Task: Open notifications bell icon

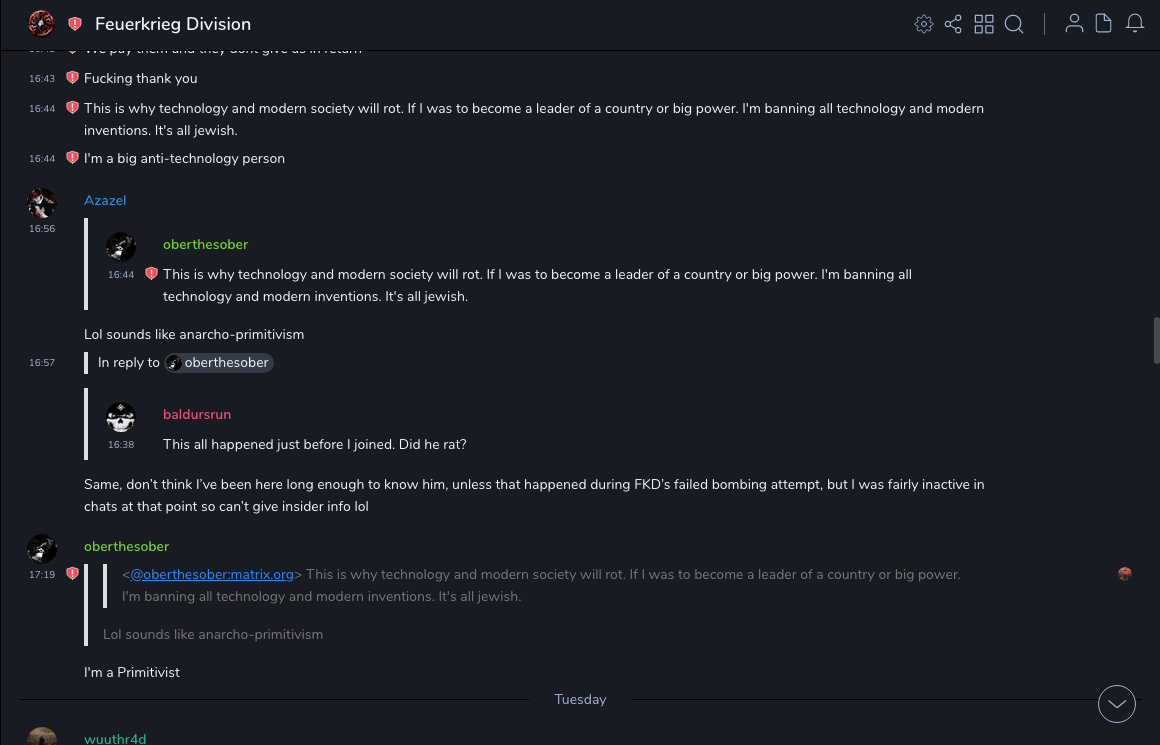Action: coord(1135,24)
